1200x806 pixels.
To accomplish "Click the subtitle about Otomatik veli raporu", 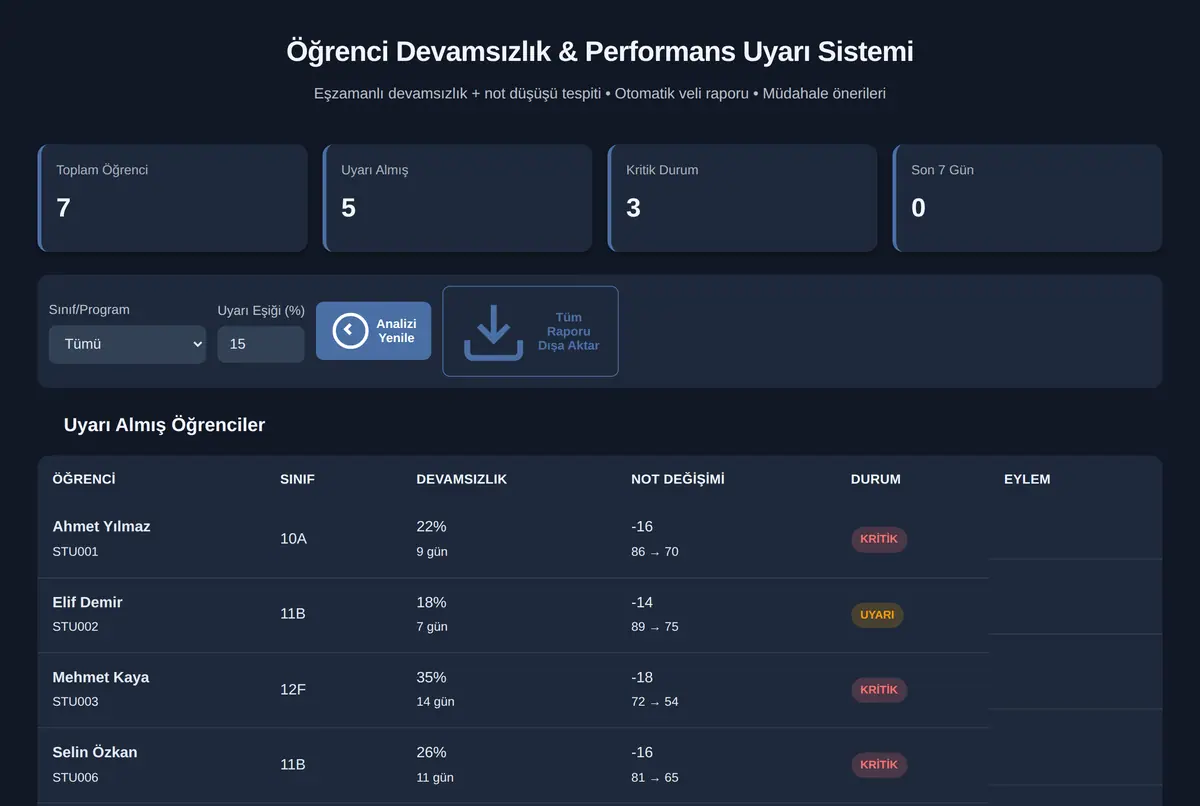I will (x=600, y=93).
